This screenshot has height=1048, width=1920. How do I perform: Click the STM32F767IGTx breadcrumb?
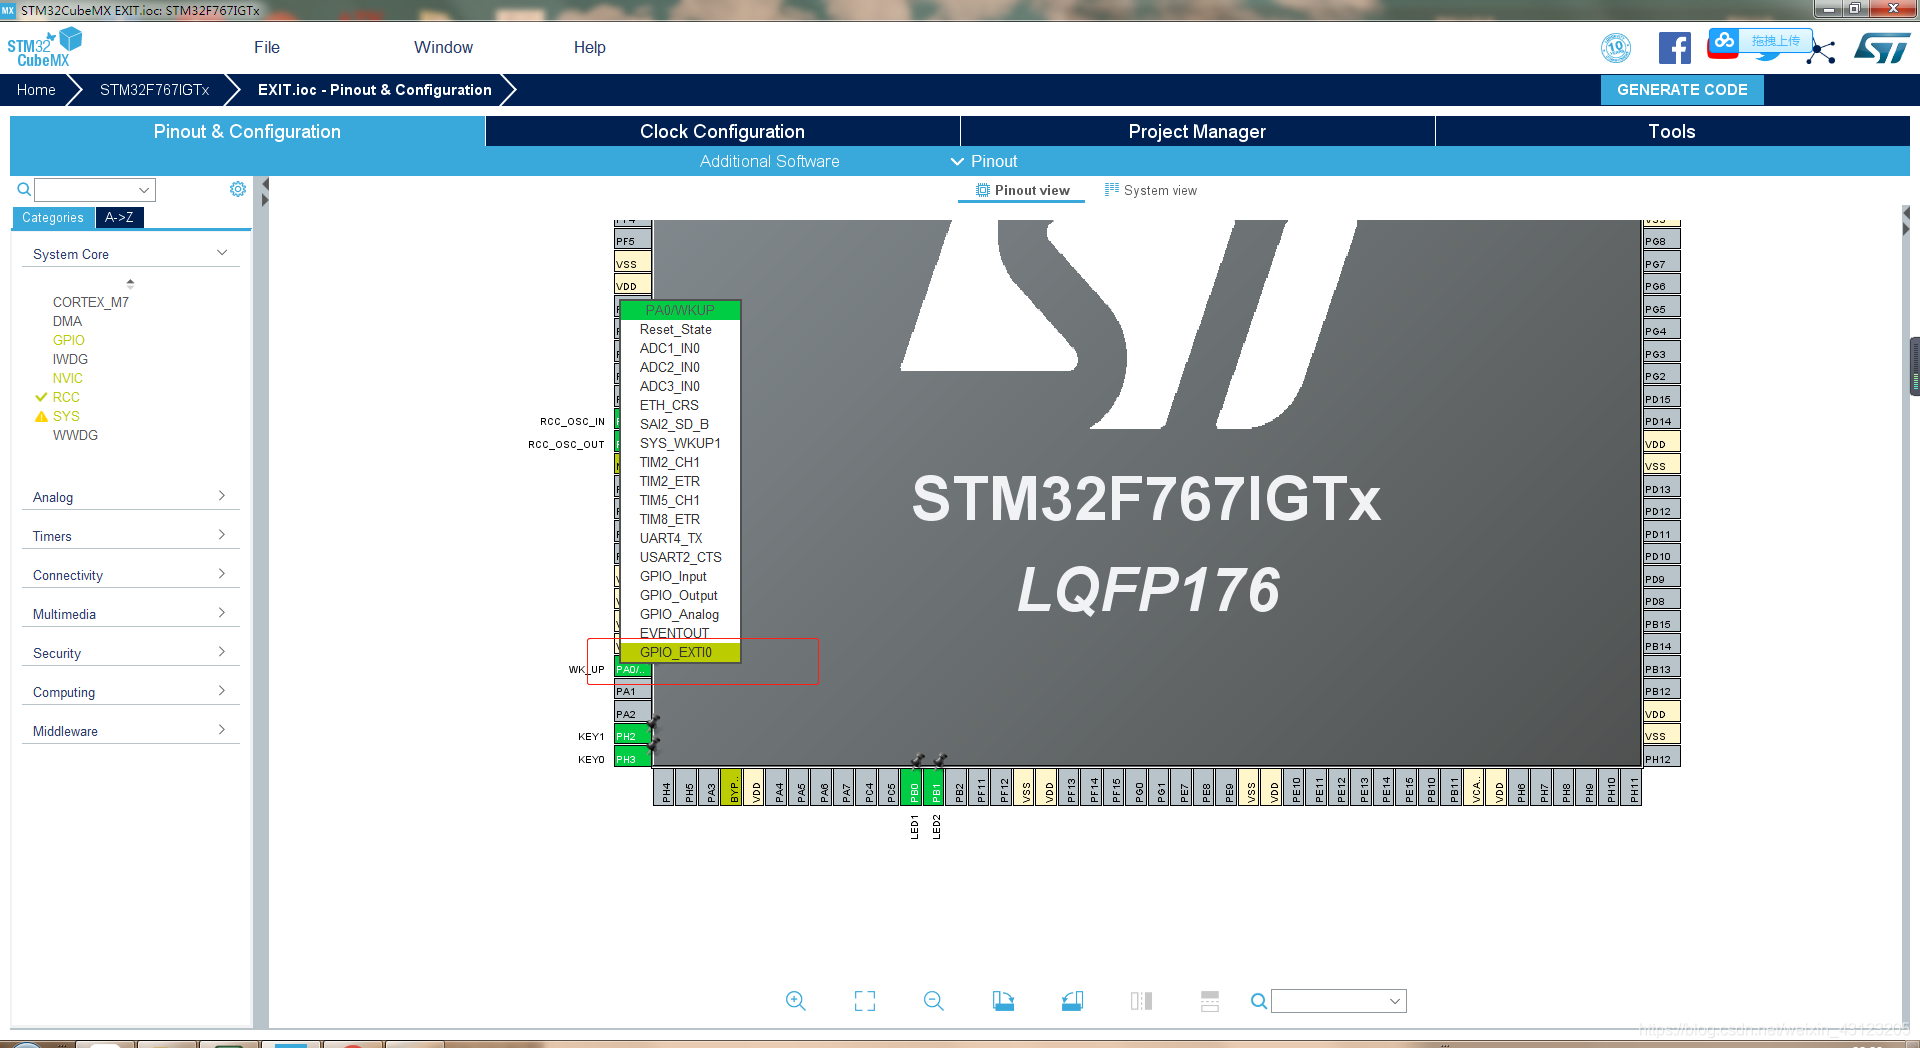(x=154, y=89)
